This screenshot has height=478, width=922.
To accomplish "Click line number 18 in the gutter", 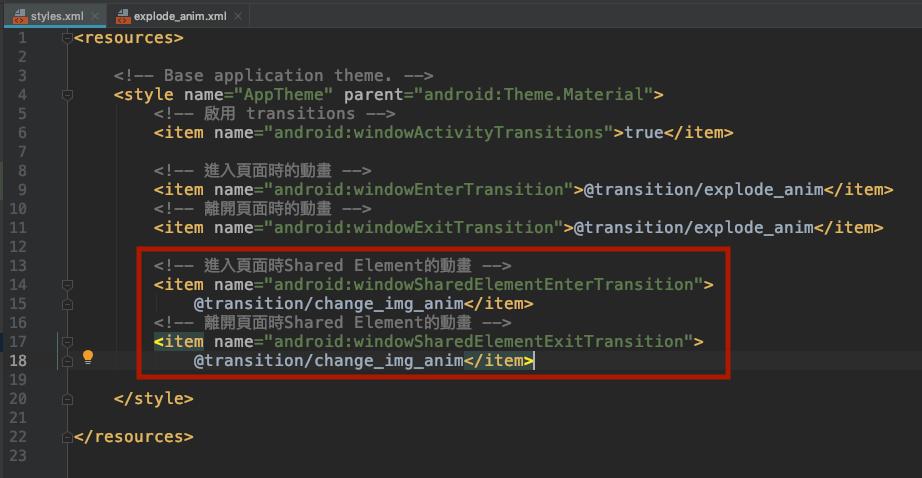I will (x=18, y=361).
